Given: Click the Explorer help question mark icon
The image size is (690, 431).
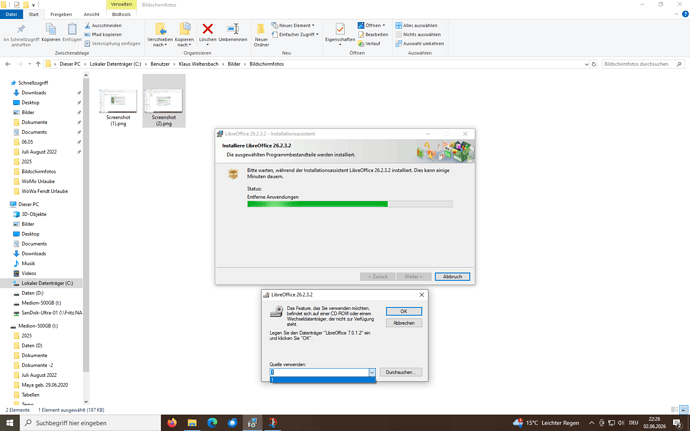Looking at the screenshot, I should click(x=685, y=14).
